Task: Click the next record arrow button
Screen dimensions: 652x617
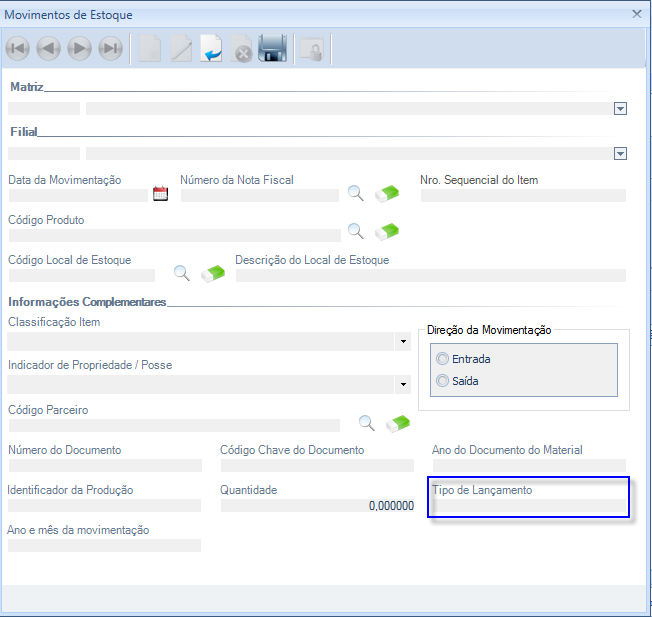Action: [x=79, y=48]
